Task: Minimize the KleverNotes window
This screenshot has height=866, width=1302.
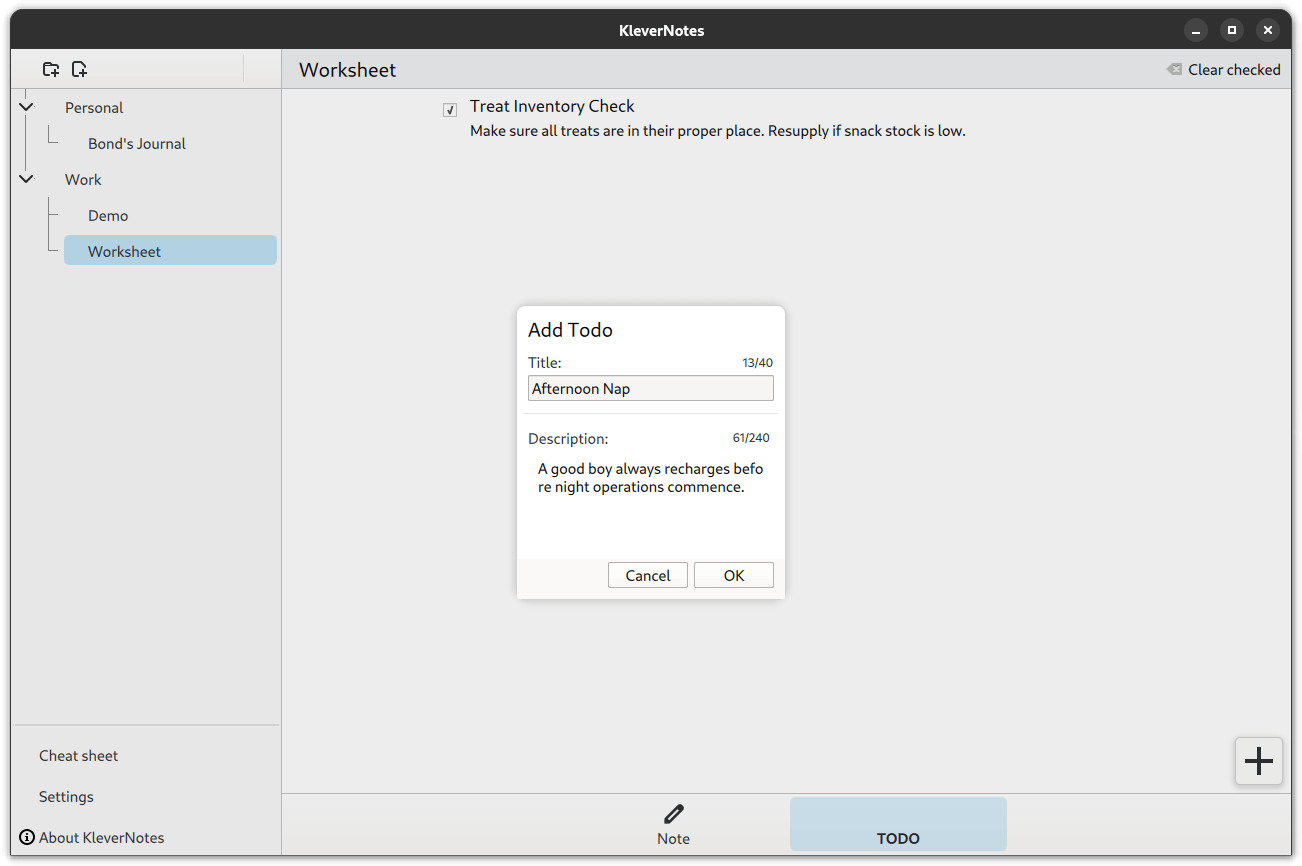Action: coord(1196,30)
